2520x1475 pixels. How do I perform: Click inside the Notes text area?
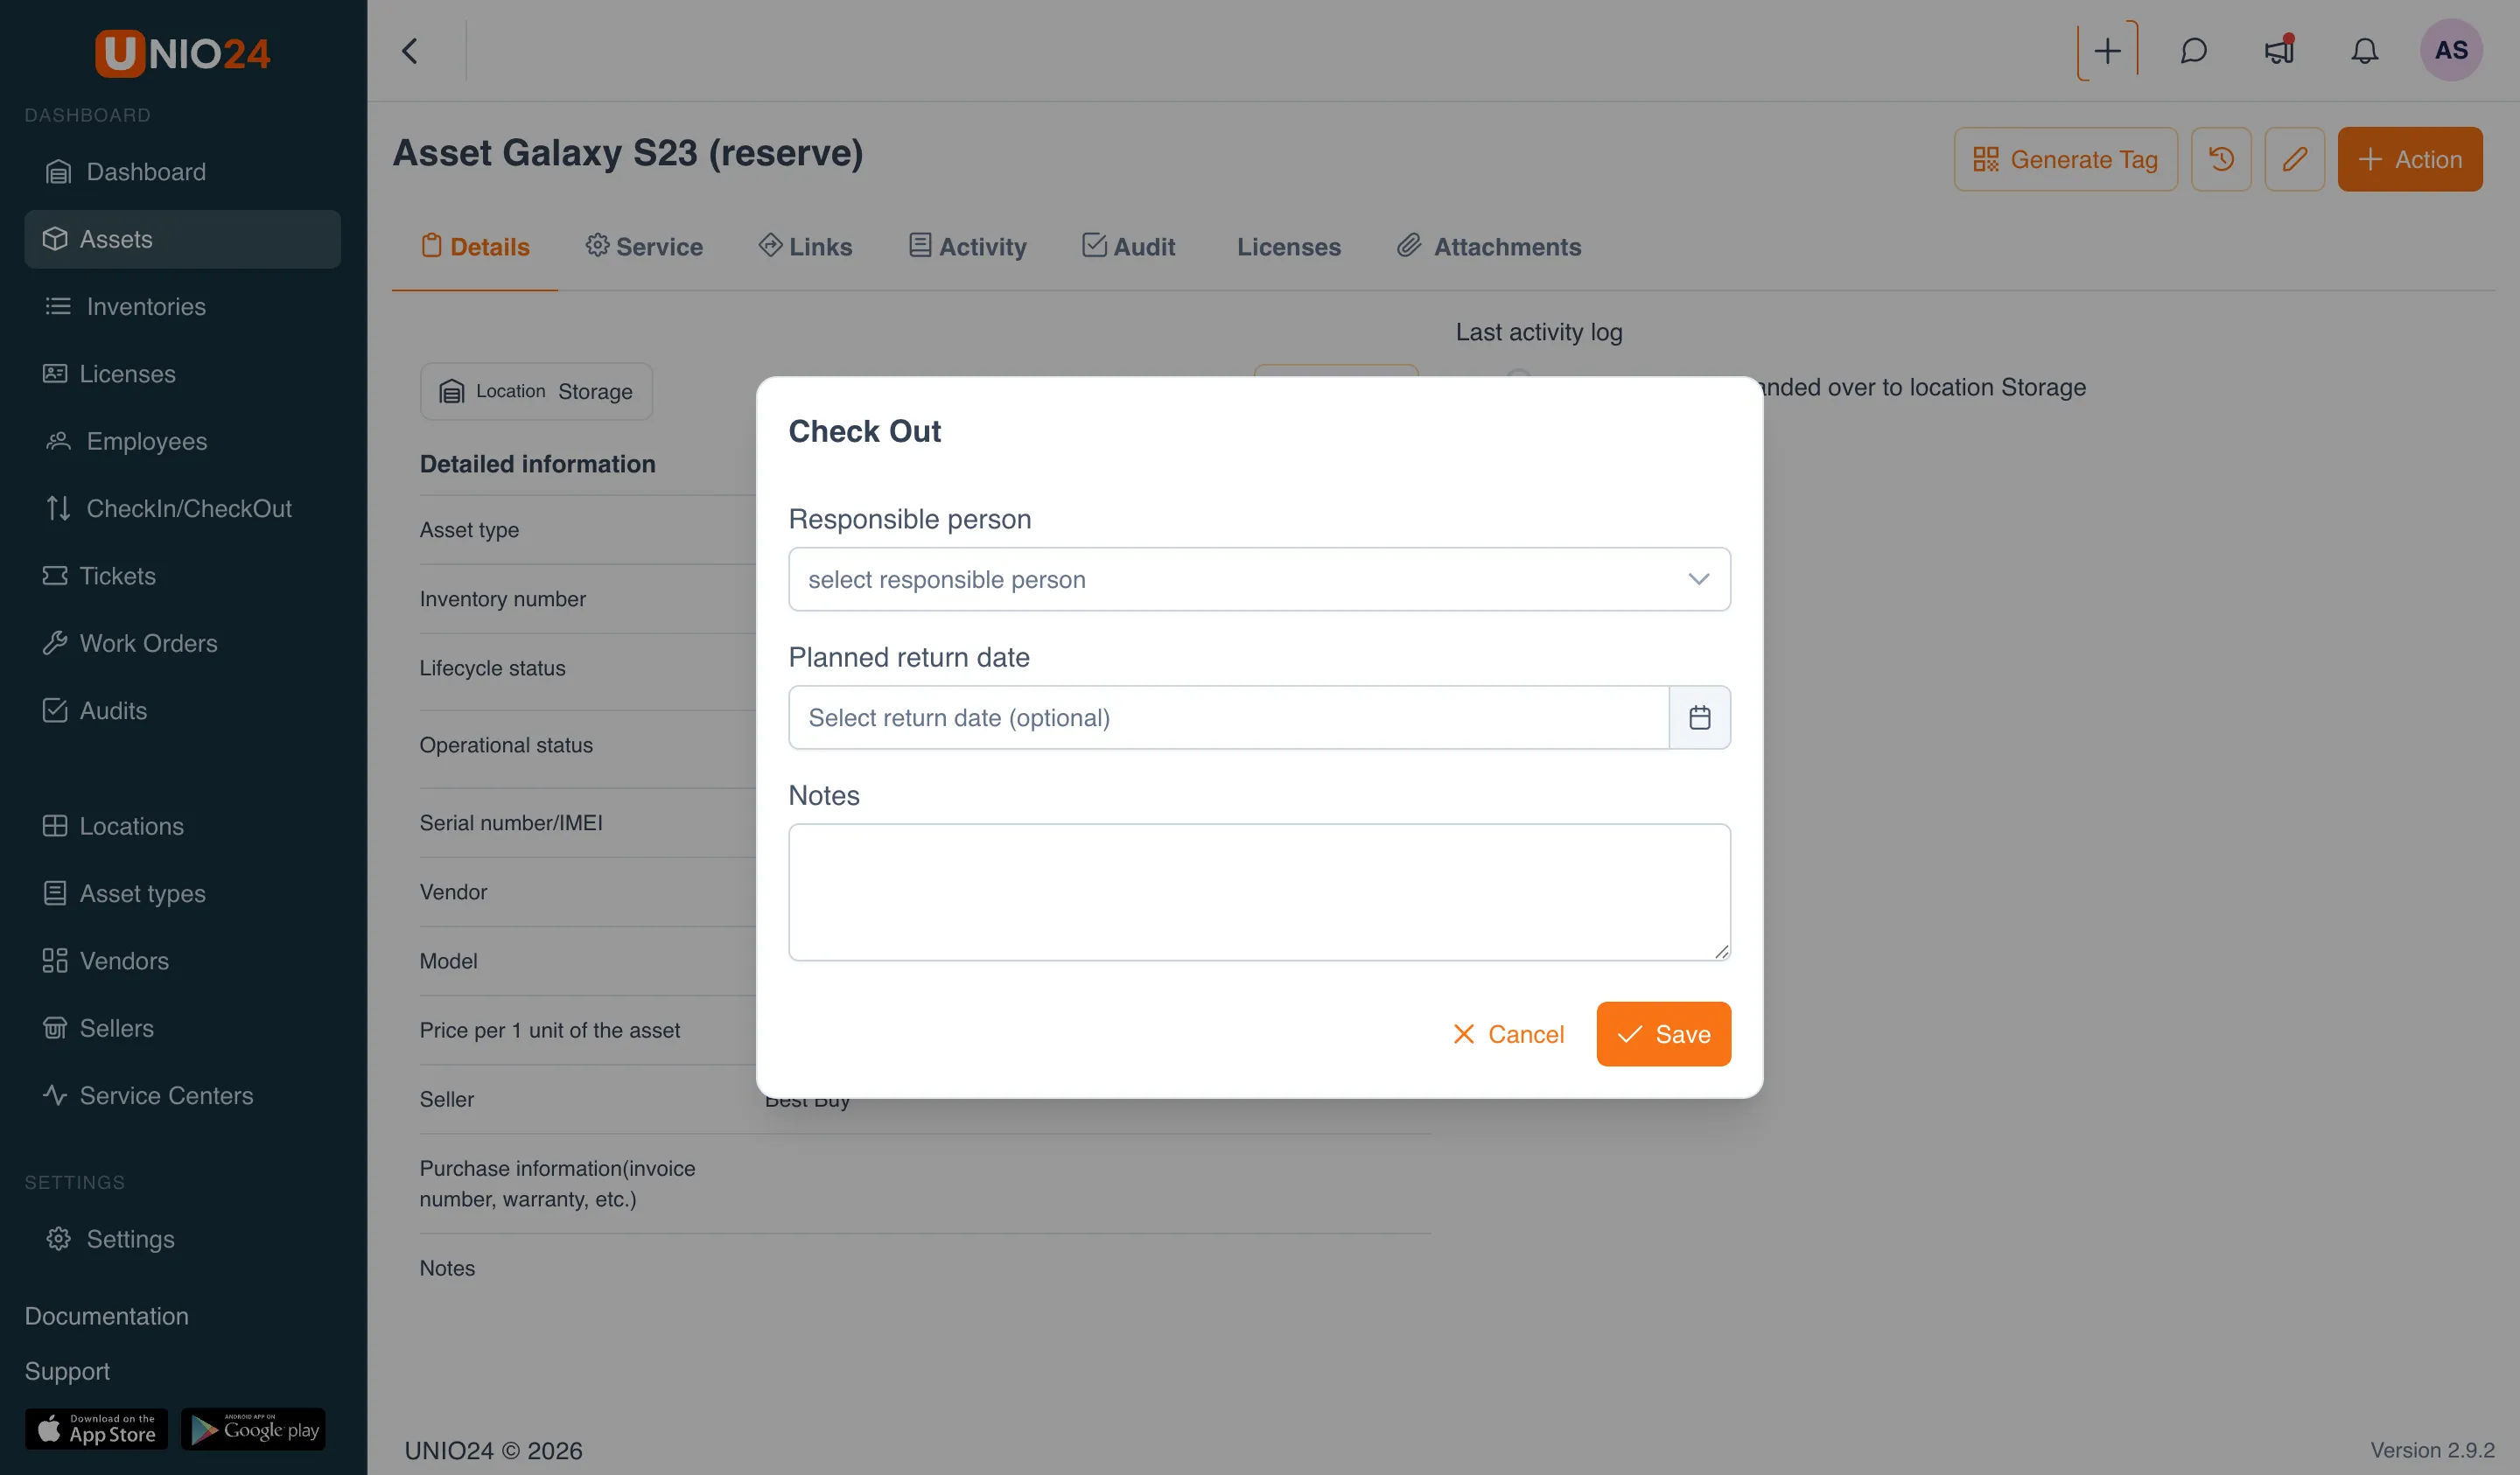[x=1259, y=892]
